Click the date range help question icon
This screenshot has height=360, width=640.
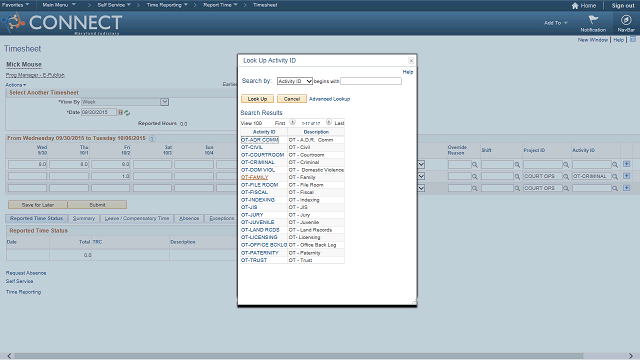click(152, 139)
